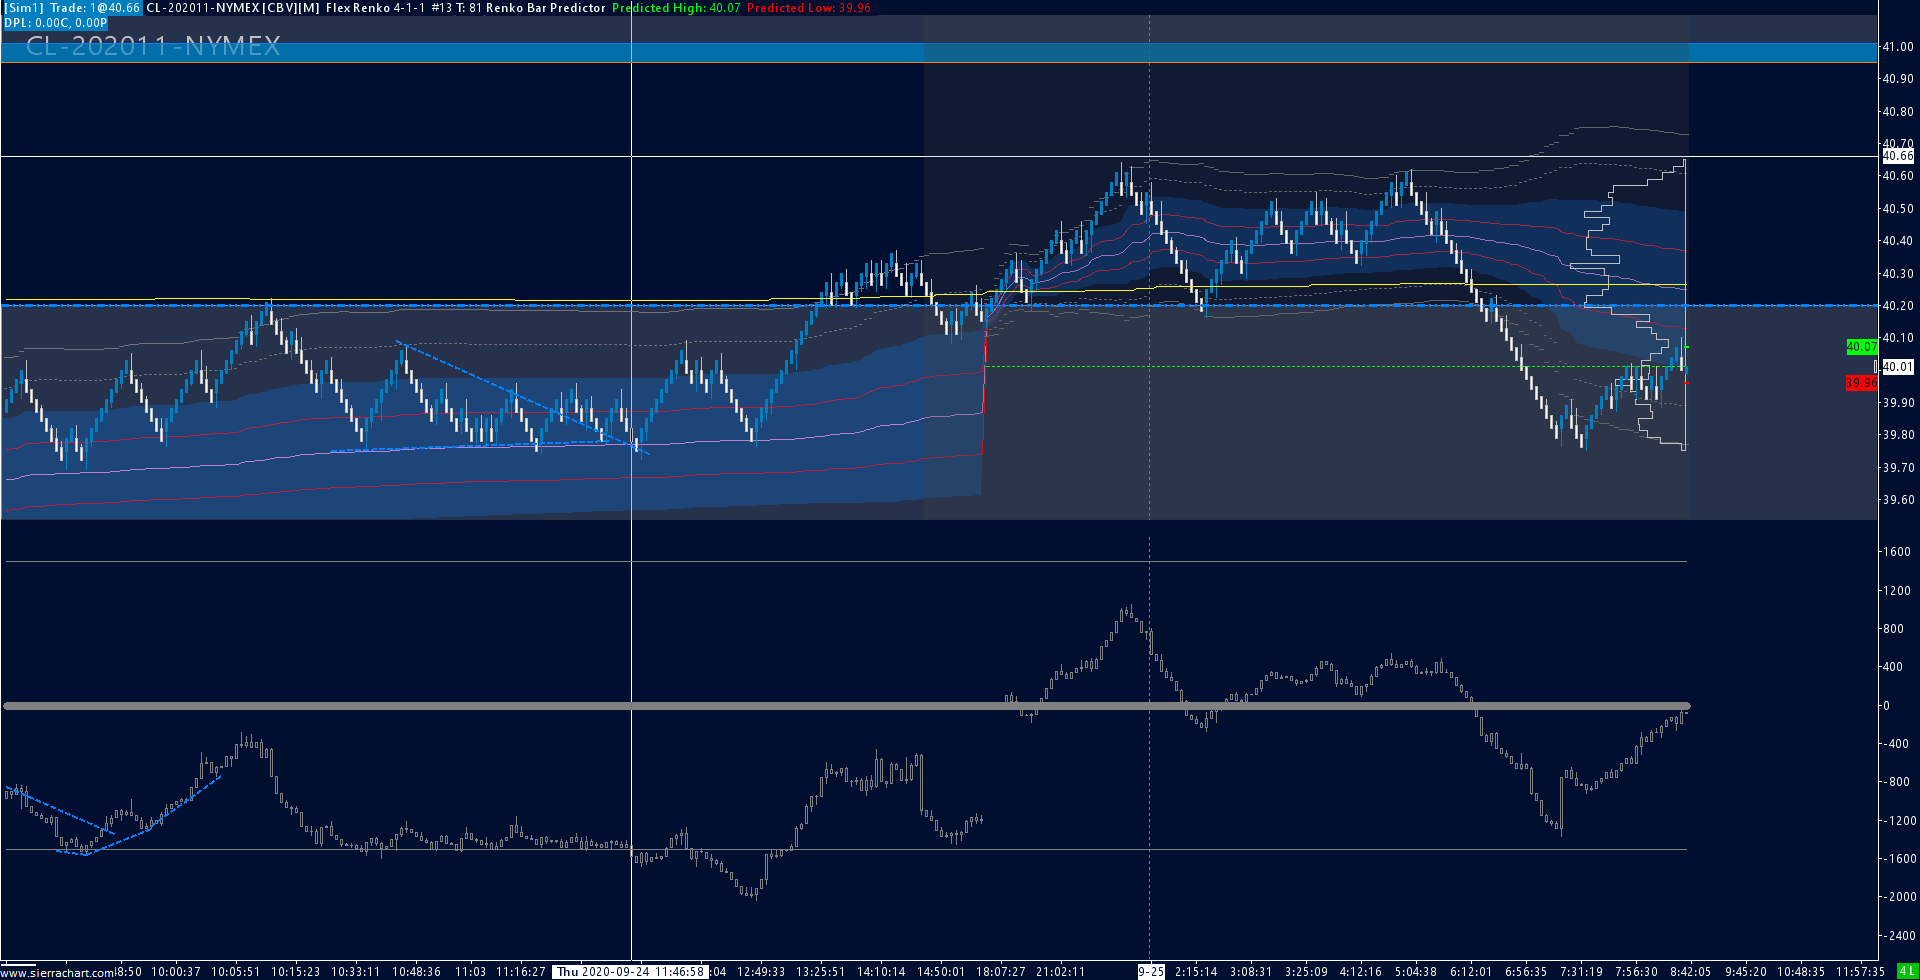The width and height of the screenshot is (1920, 980).
Task: Click the green 40.07 price axis tag
Action: pos(1862,347)
